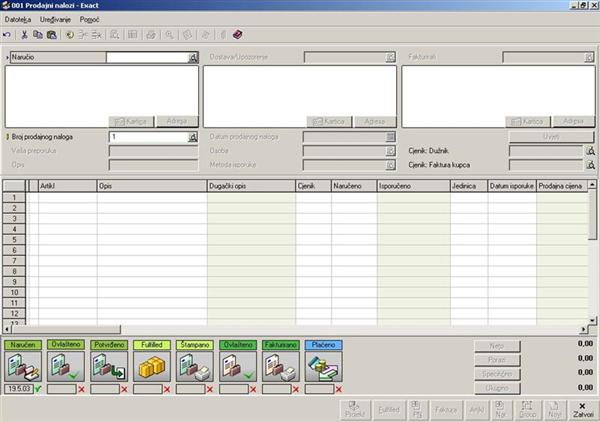Open the Datoteka menu
This screenshot has width=600, height=422.
click(18, 20)
